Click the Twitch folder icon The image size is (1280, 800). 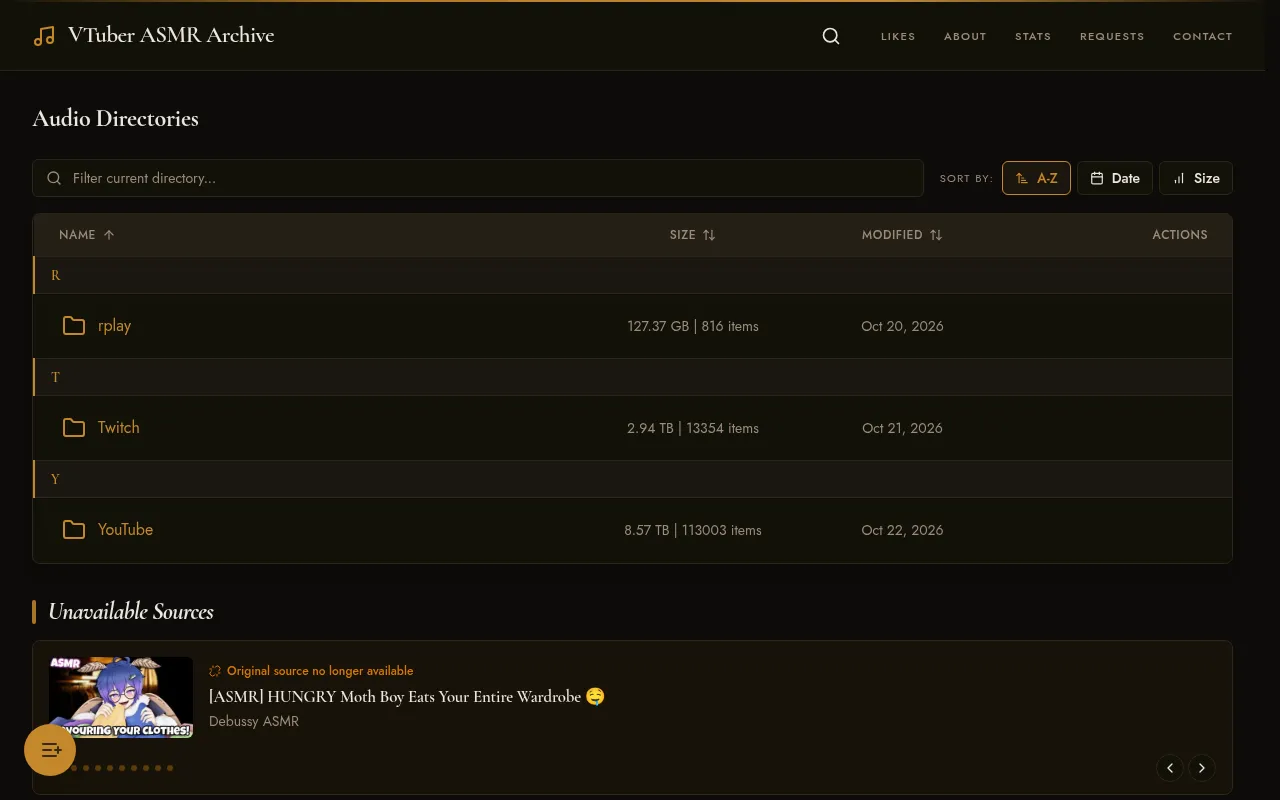tap(74, 428)
